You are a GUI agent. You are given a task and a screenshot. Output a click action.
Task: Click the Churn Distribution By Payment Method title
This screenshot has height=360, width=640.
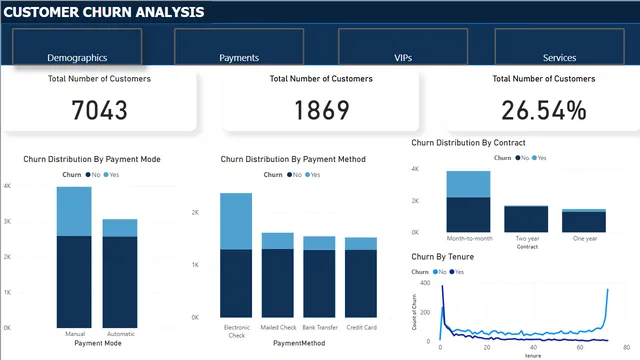coord(293,159)
